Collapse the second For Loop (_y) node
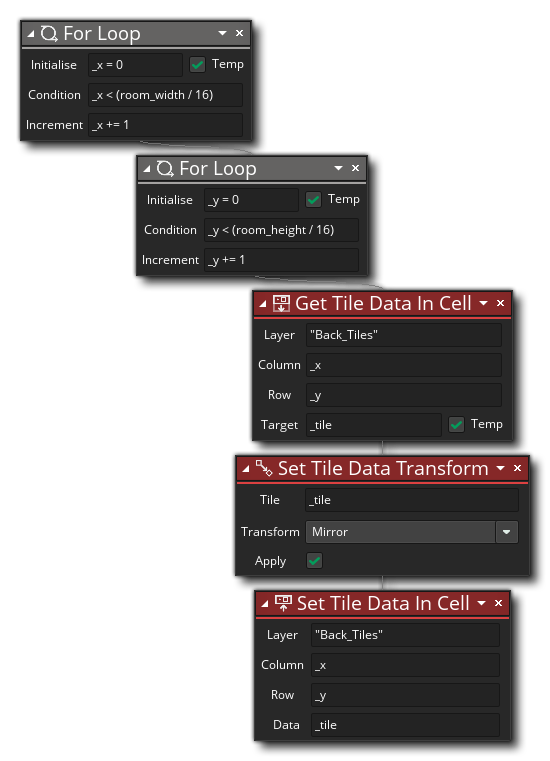Viewport: 550px width, 761px height. point(147,169)
